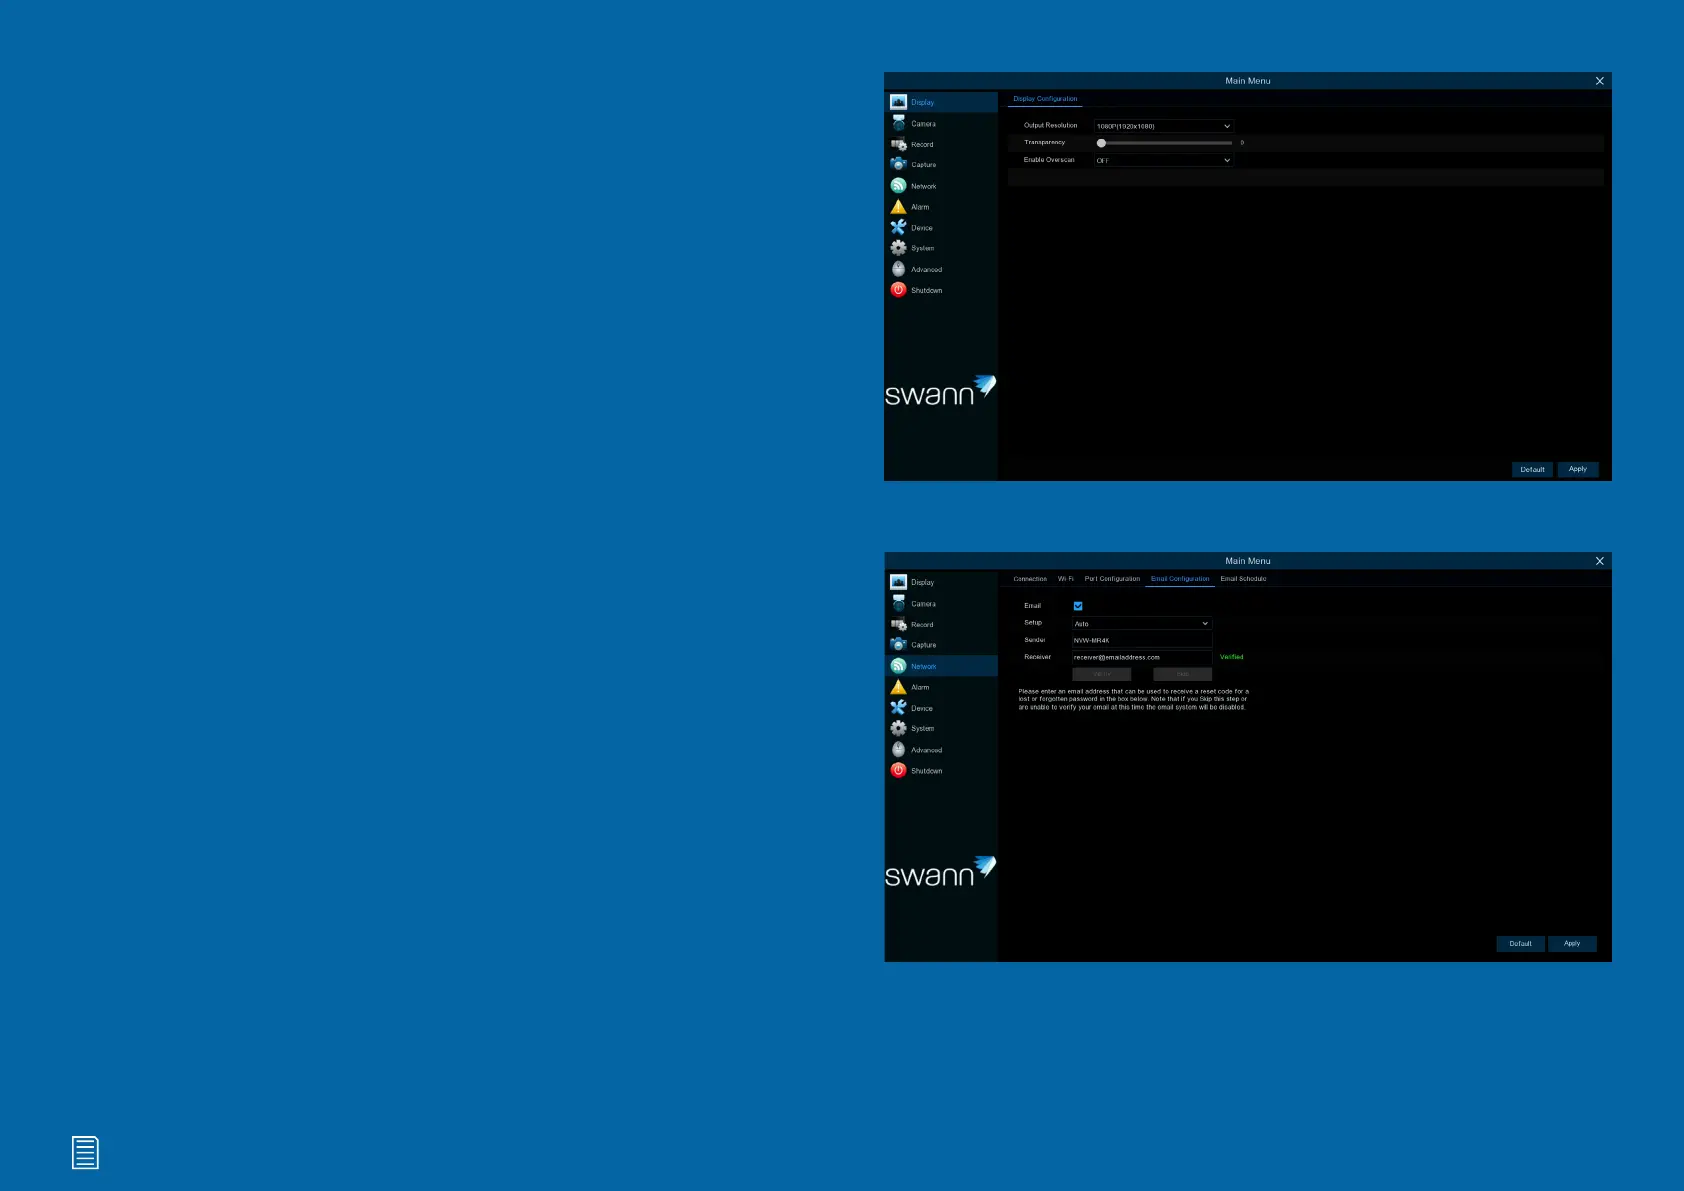Screen dimensions: 1684x1191
Task: Click Alarm warning icon in Display Configuration window
Action: 898,207
